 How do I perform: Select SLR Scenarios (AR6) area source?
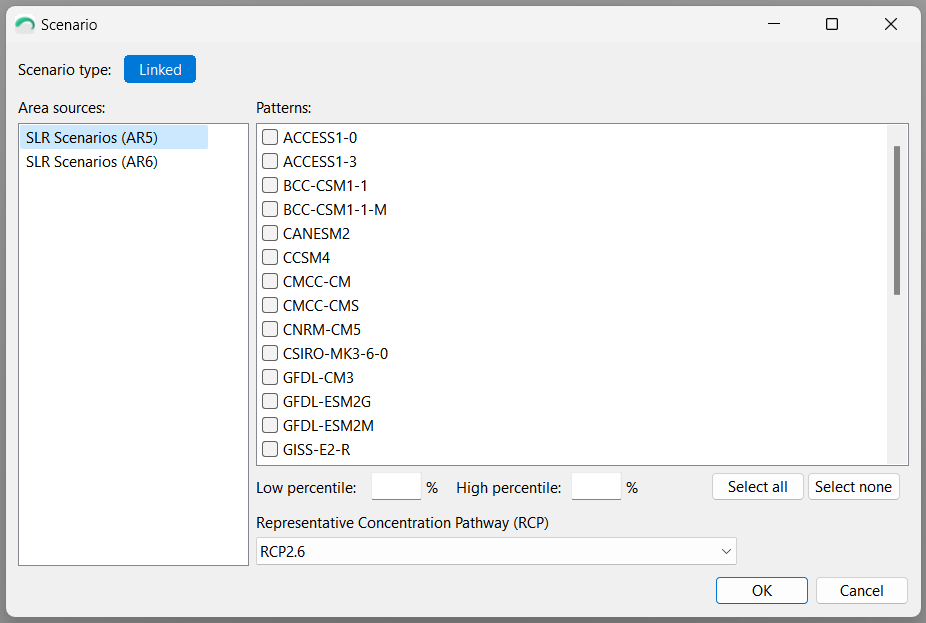coord(92,162)
